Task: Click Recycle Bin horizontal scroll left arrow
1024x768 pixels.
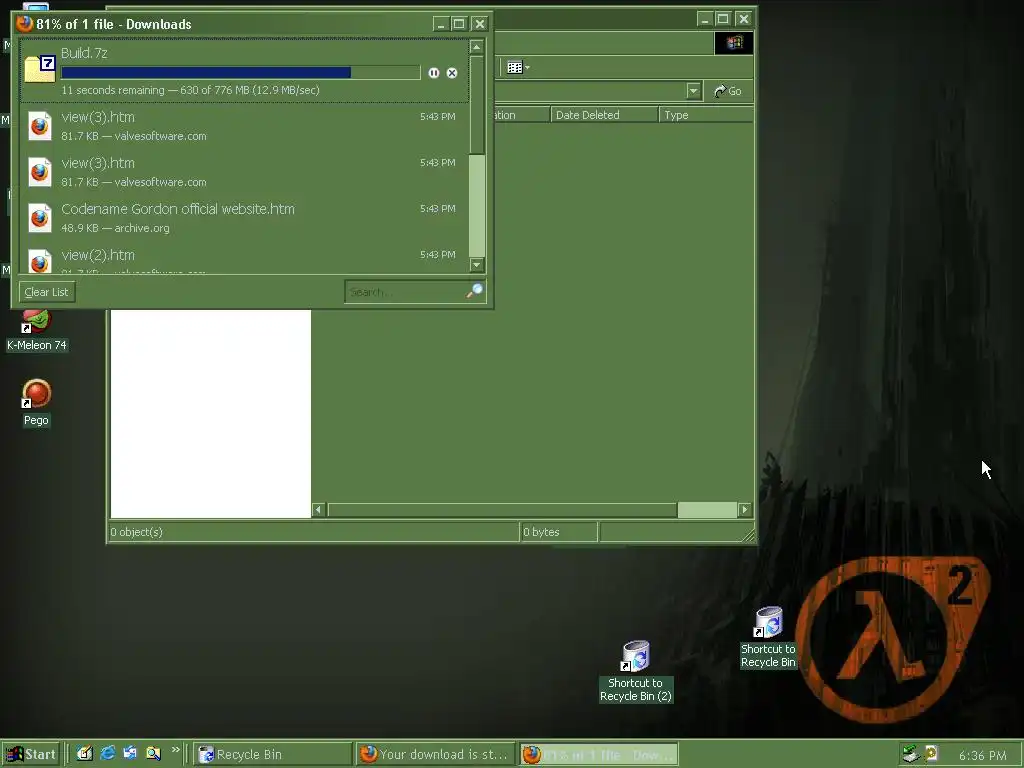Action: 319,509
